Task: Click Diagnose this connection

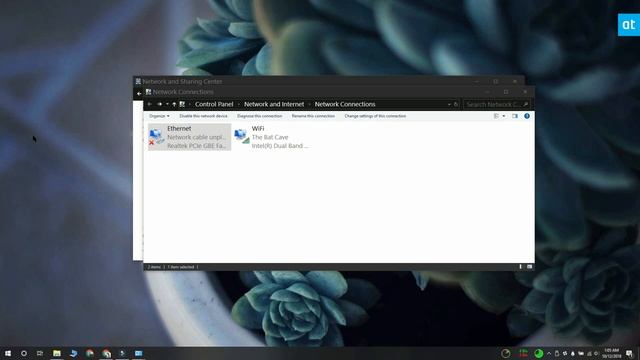Action: pyautogui.click(x=260, y=116)
